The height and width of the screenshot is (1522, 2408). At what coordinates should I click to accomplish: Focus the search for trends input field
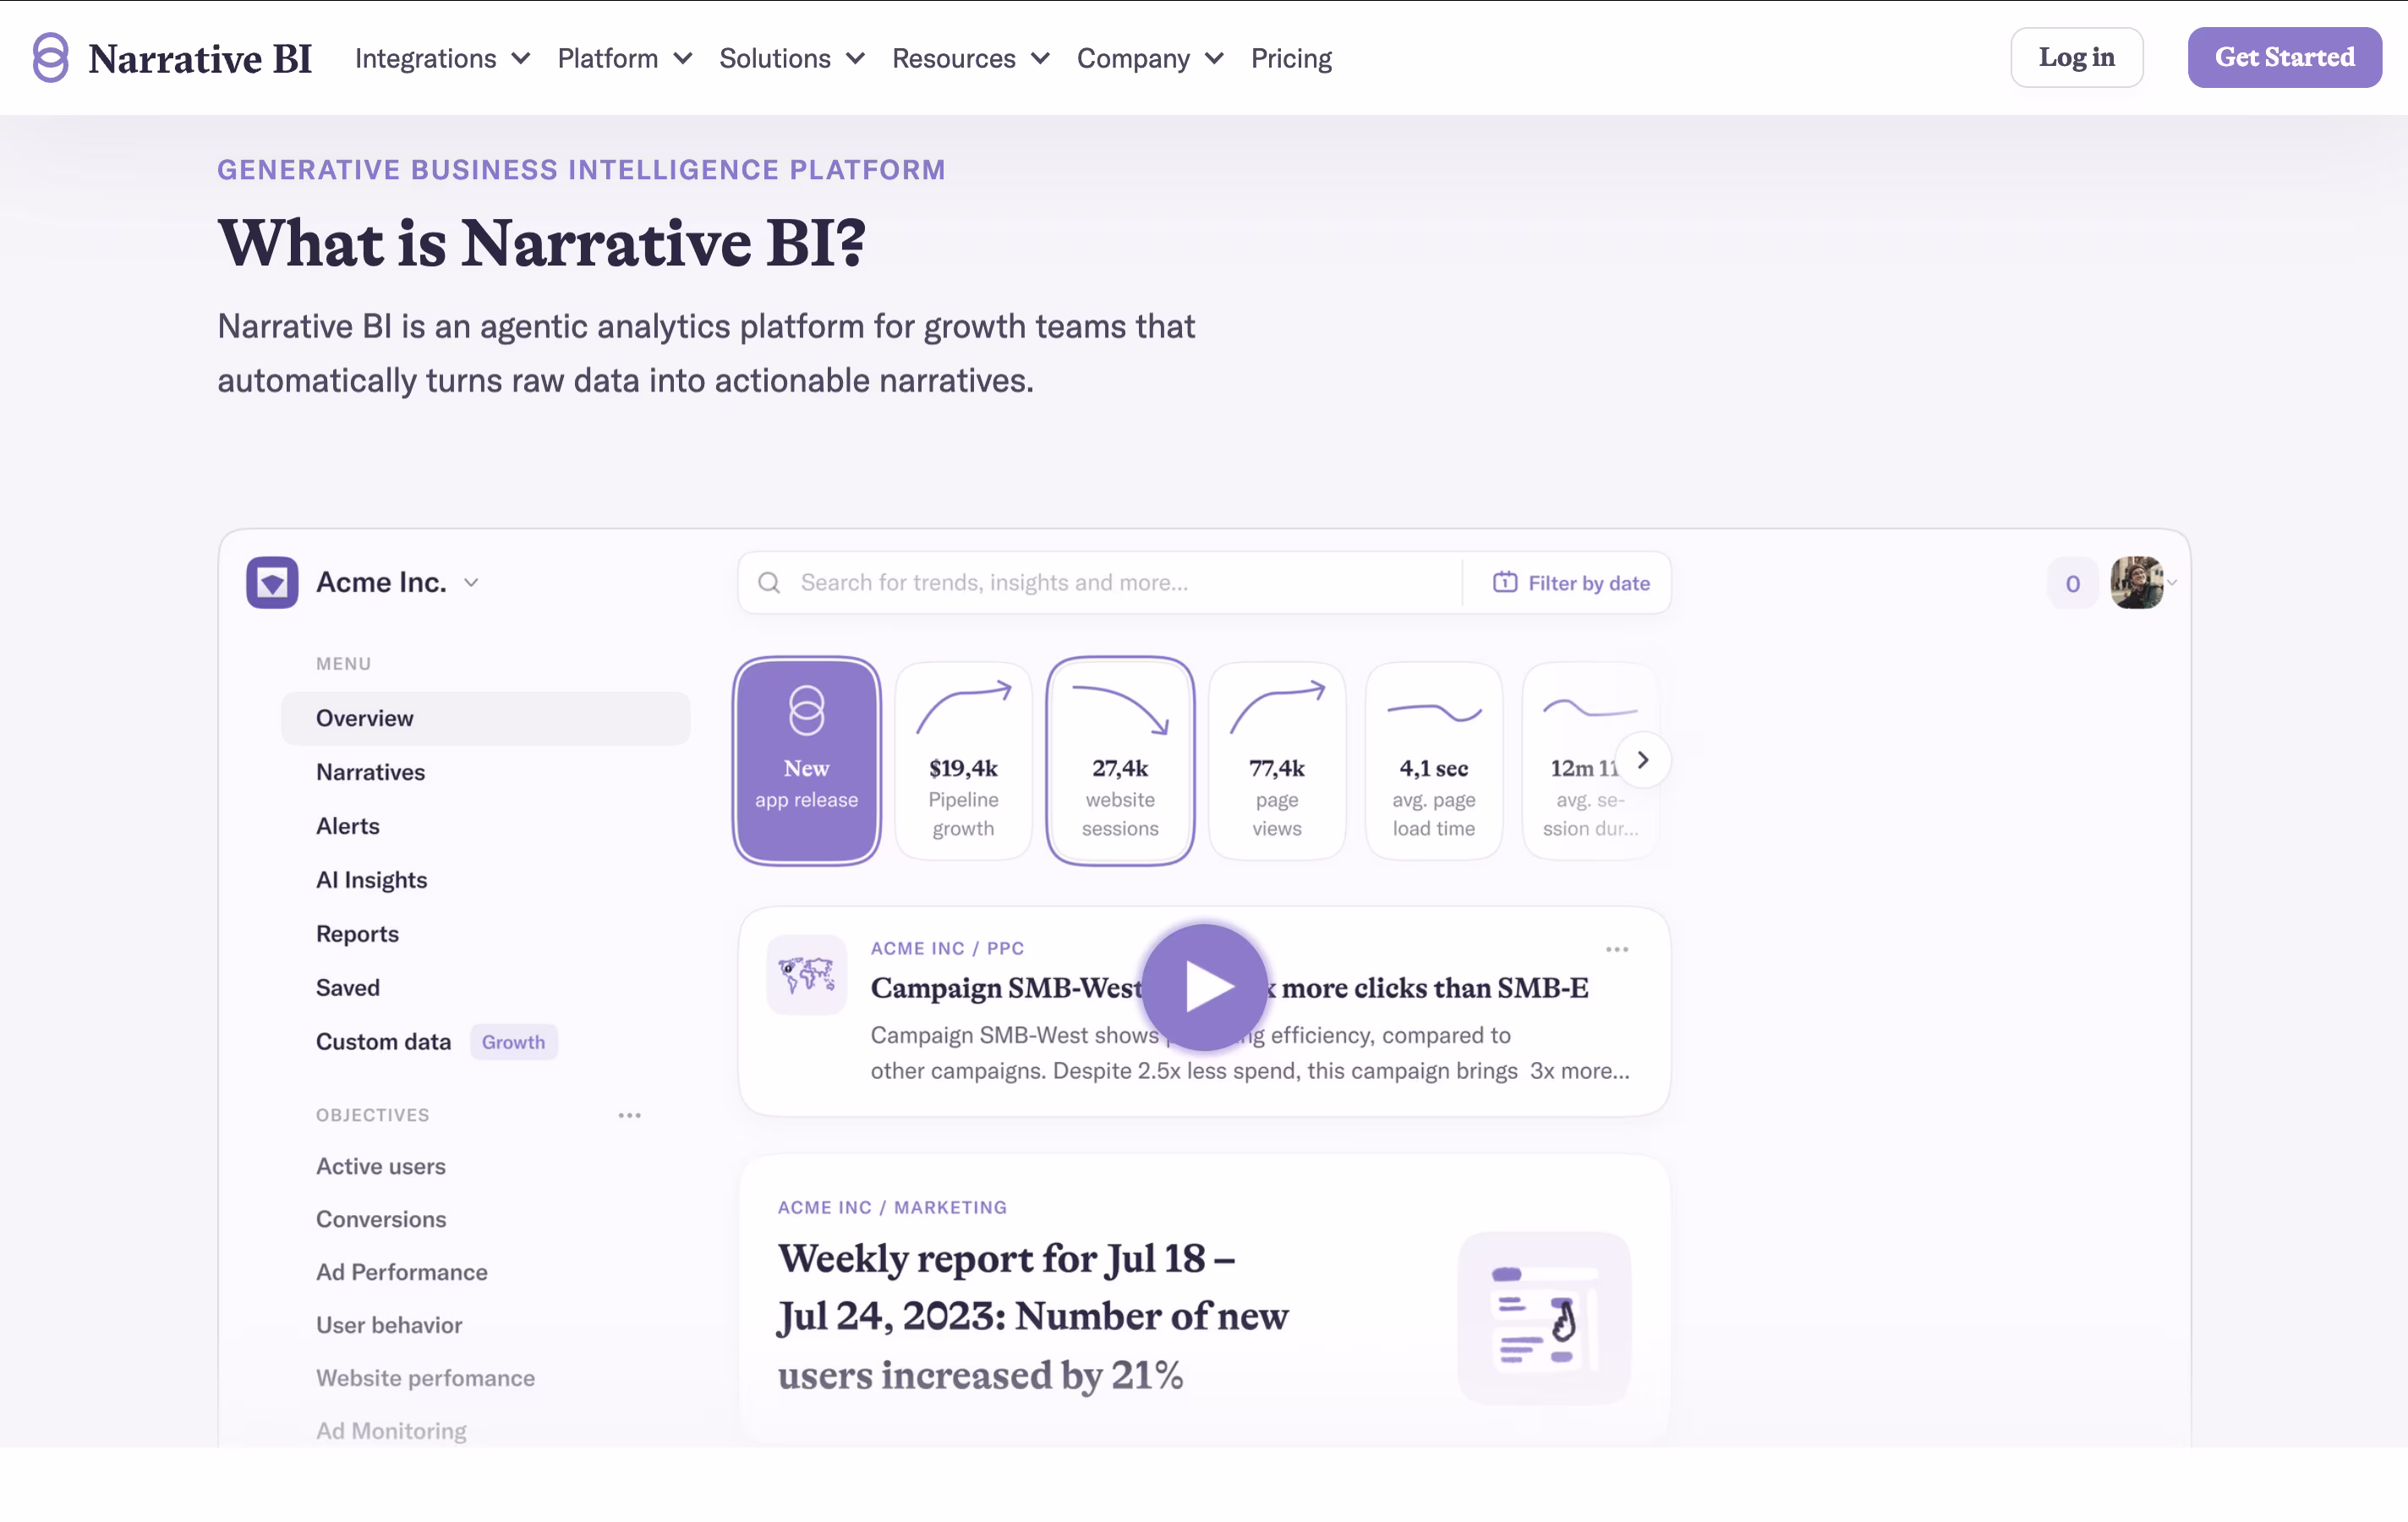coord(1100,582)
